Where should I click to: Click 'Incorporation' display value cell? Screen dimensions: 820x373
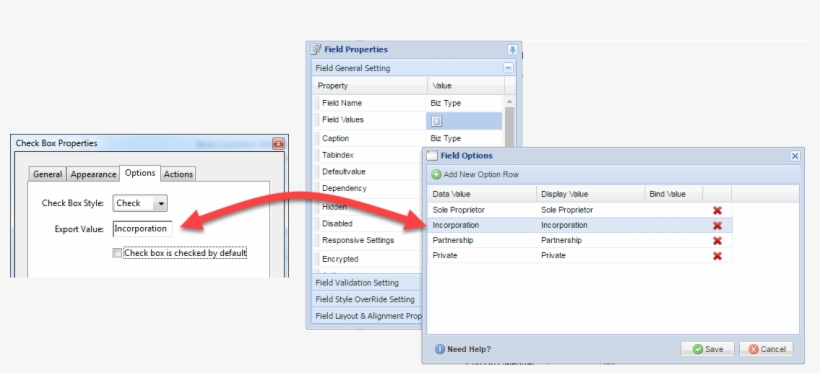(x=590, y=225)
